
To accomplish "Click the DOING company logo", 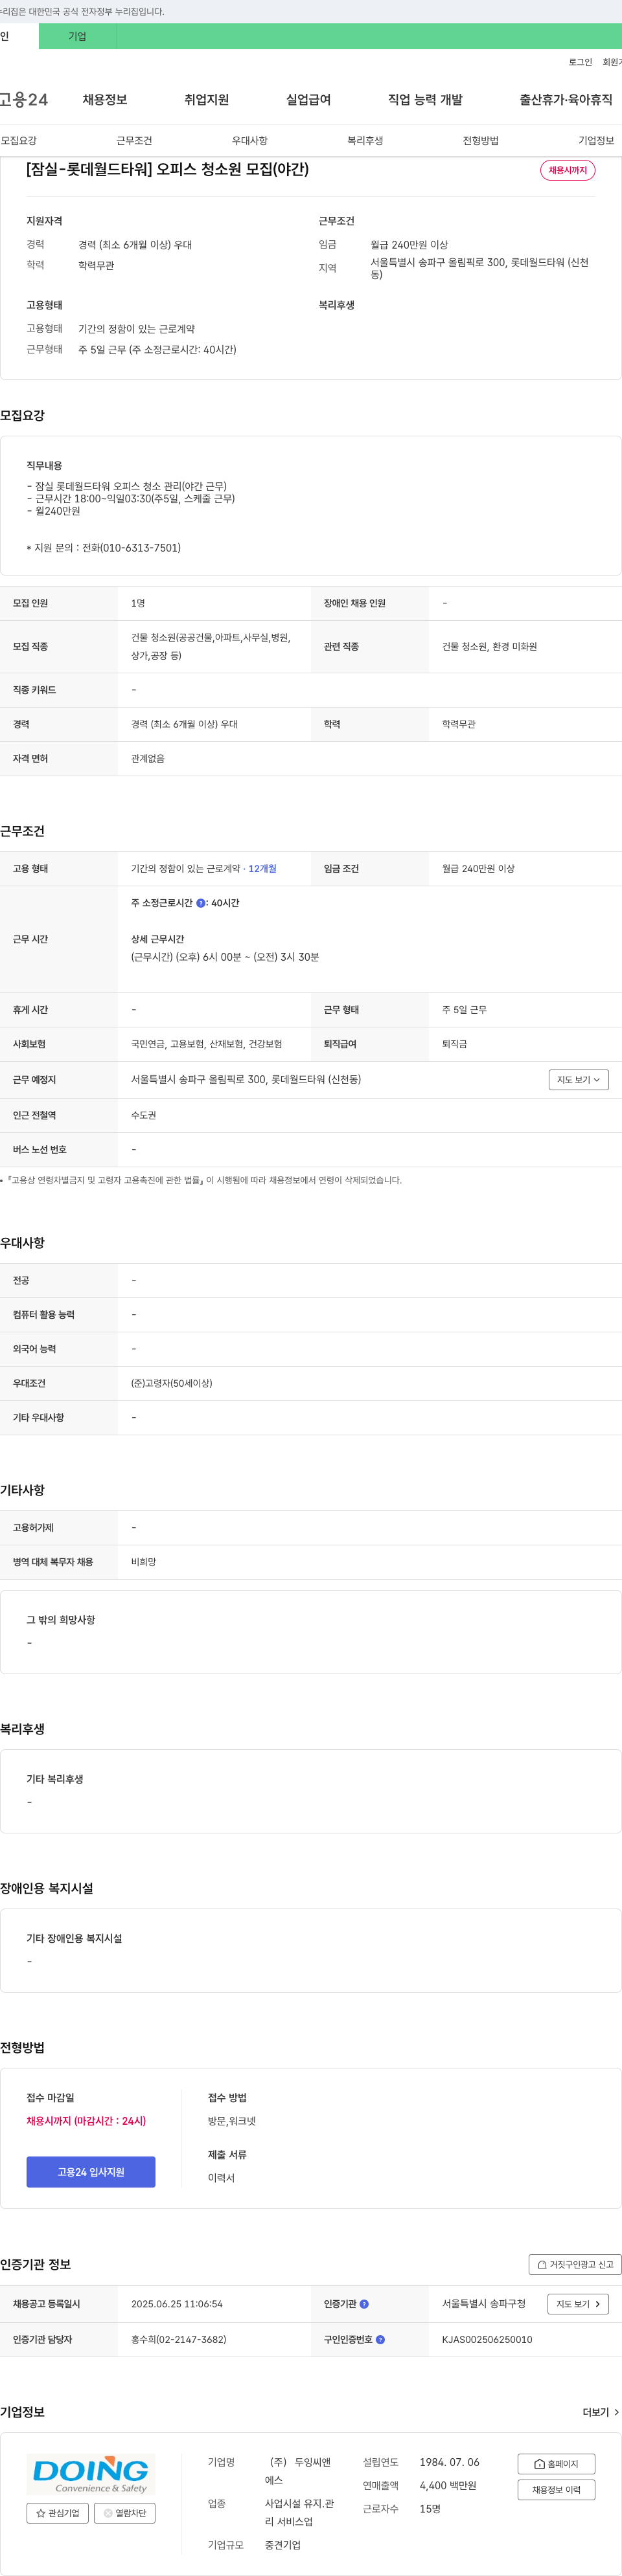I will point(90,2475).
